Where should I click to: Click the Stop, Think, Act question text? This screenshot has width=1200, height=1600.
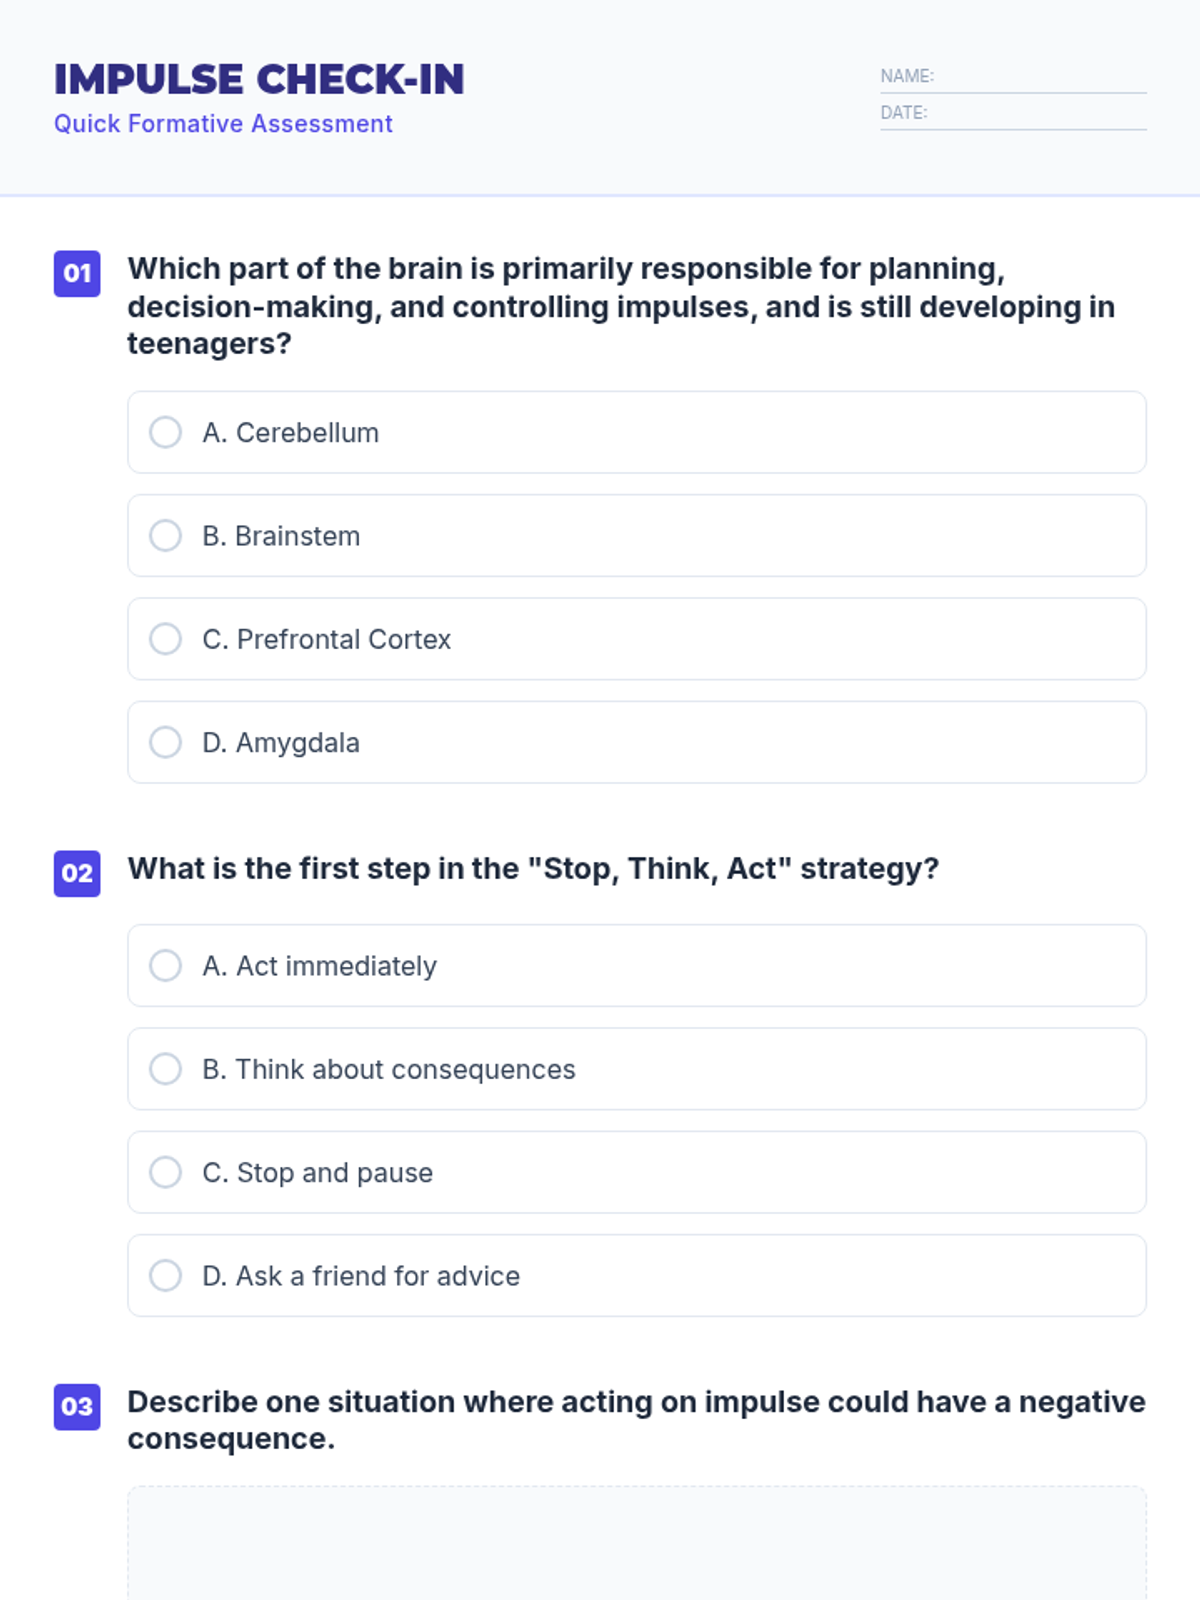pos(533,869)
